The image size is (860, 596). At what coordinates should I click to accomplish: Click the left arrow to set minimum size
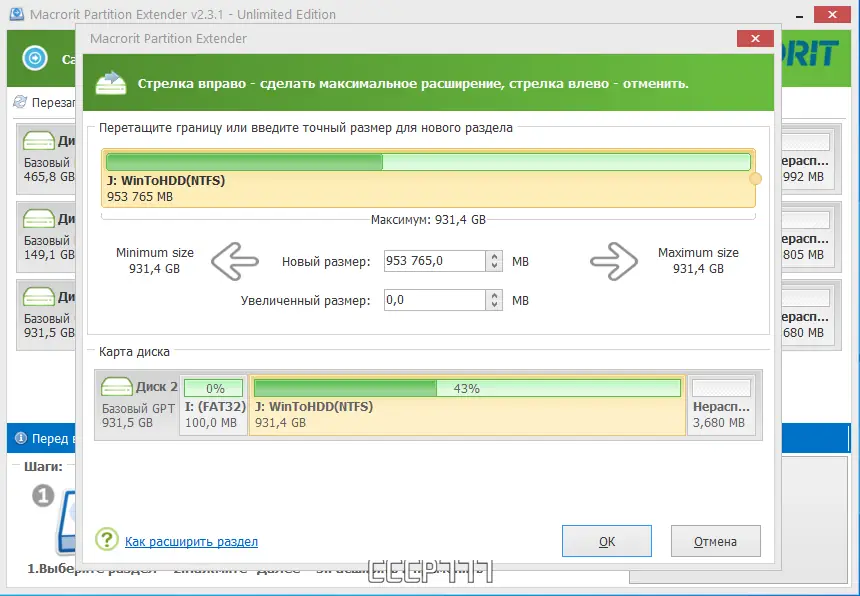235,261
